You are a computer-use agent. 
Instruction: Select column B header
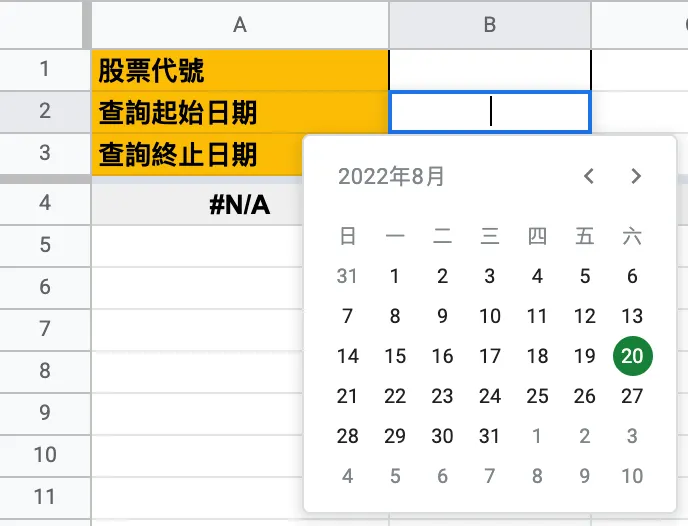point(490,25)
